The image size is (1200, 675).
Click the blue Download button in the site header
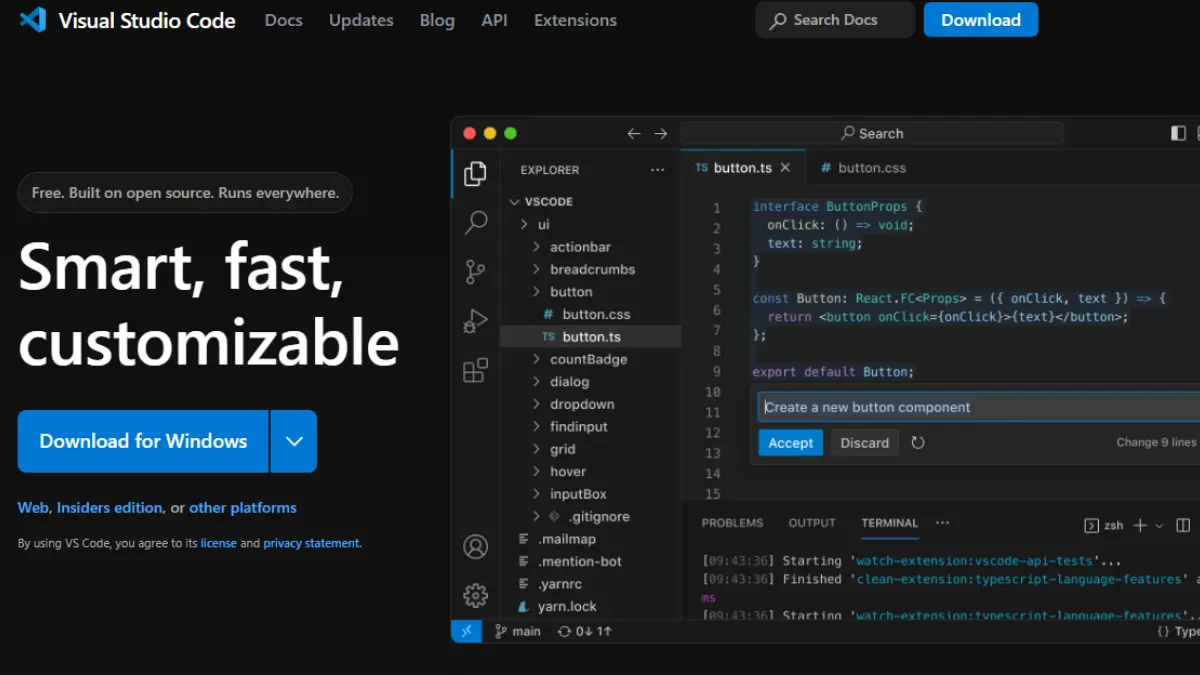coord(981,20)
